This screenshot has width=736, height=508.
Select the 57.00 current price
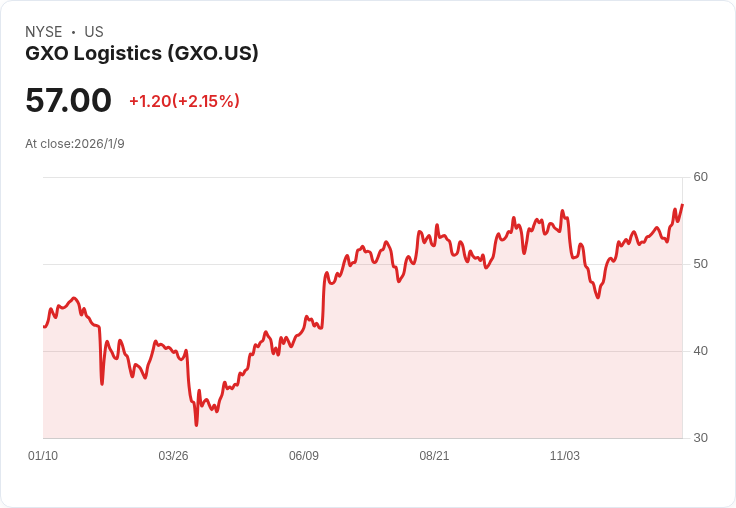coord(69,100)
